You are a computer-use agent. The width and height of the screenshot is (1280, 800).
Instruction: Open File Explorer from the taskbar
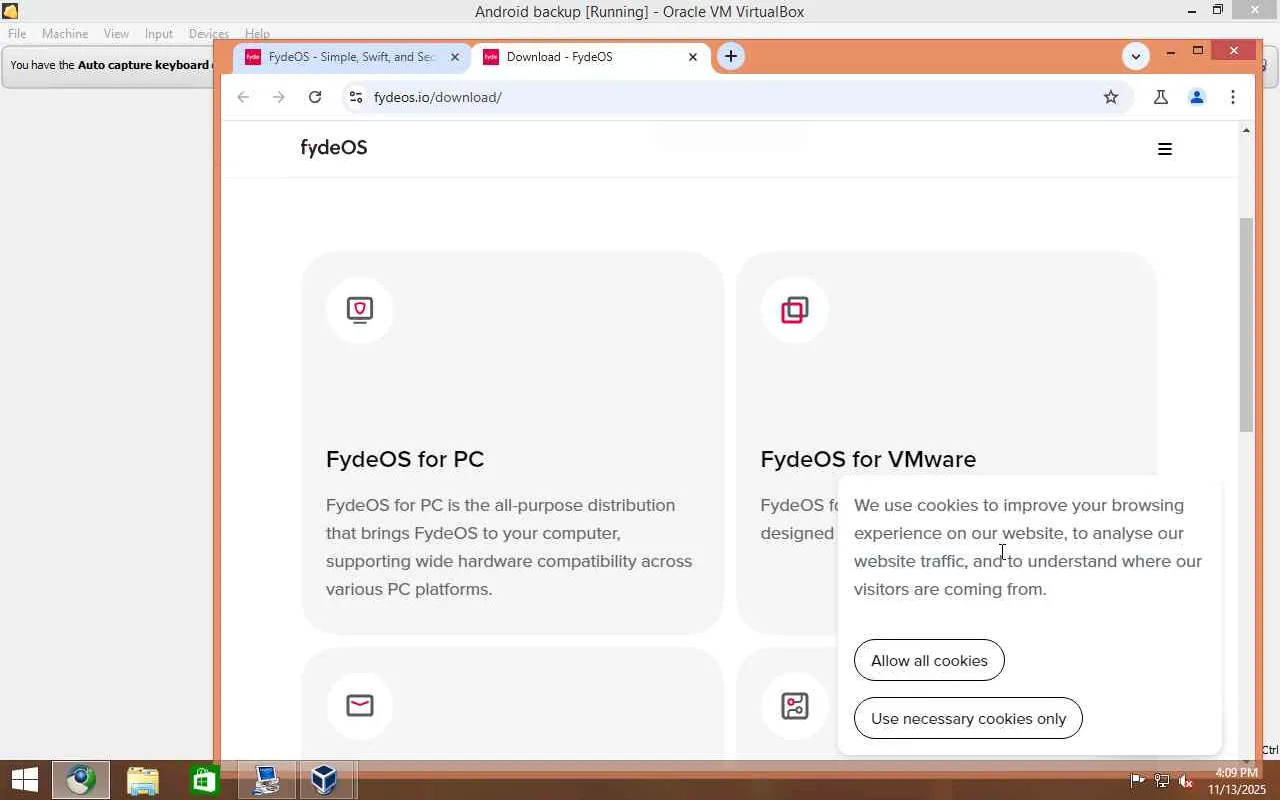[x=143, y=780]
